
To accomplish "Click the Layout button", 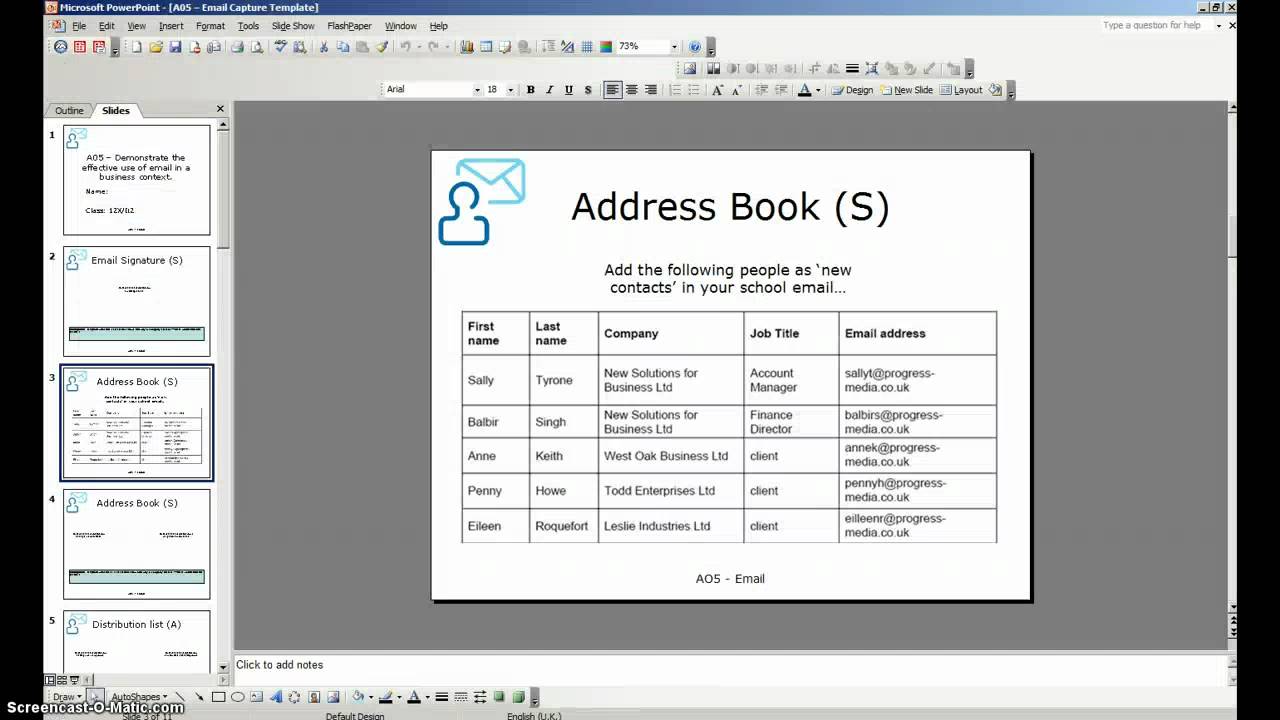I will click(960, 90).
